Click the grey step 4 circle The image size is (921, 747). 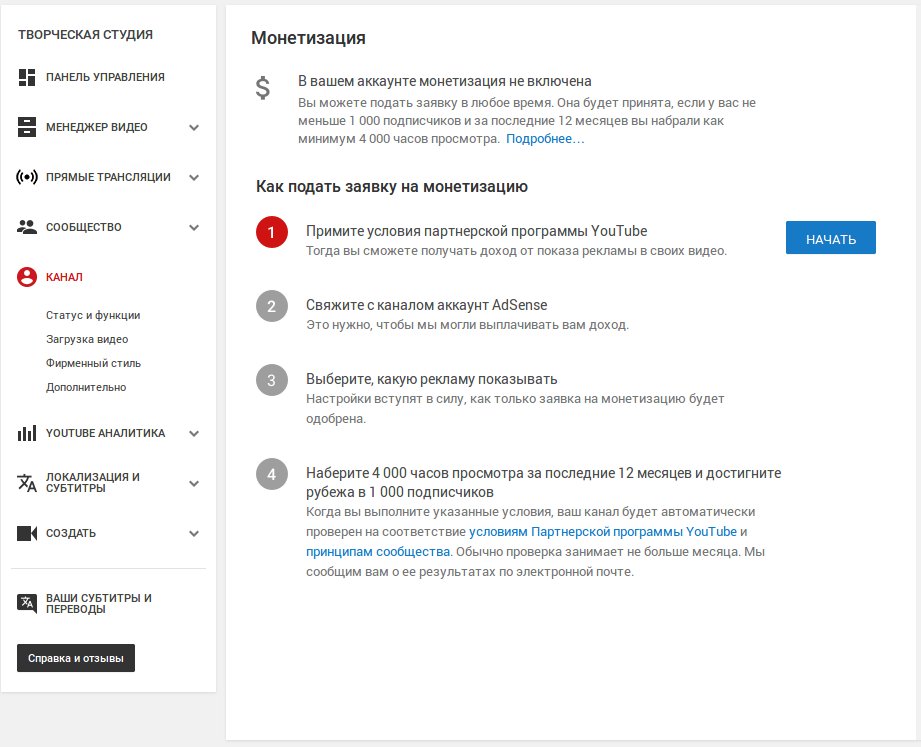(x=271, y=474)
